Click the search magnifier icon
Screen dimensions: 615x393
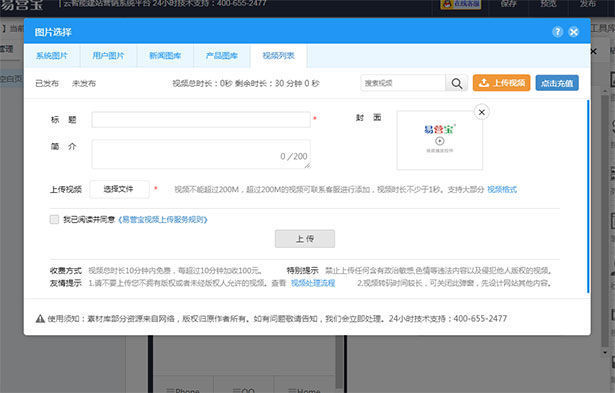pos(457,83)
